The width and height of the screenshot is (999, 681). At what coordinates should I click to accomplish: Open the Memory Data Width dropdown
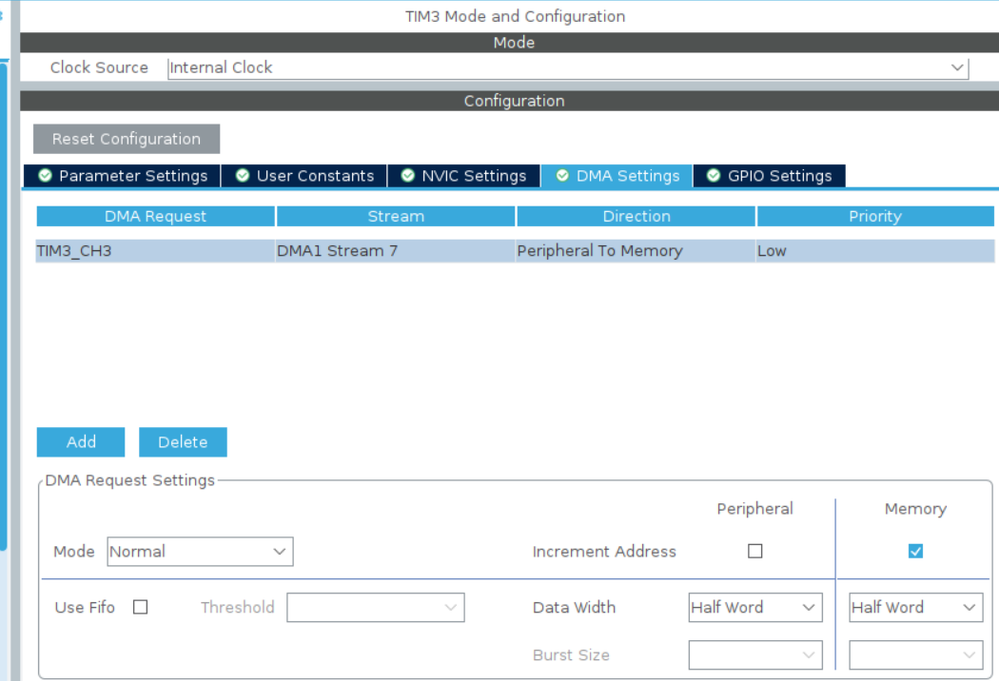[916, 608]
